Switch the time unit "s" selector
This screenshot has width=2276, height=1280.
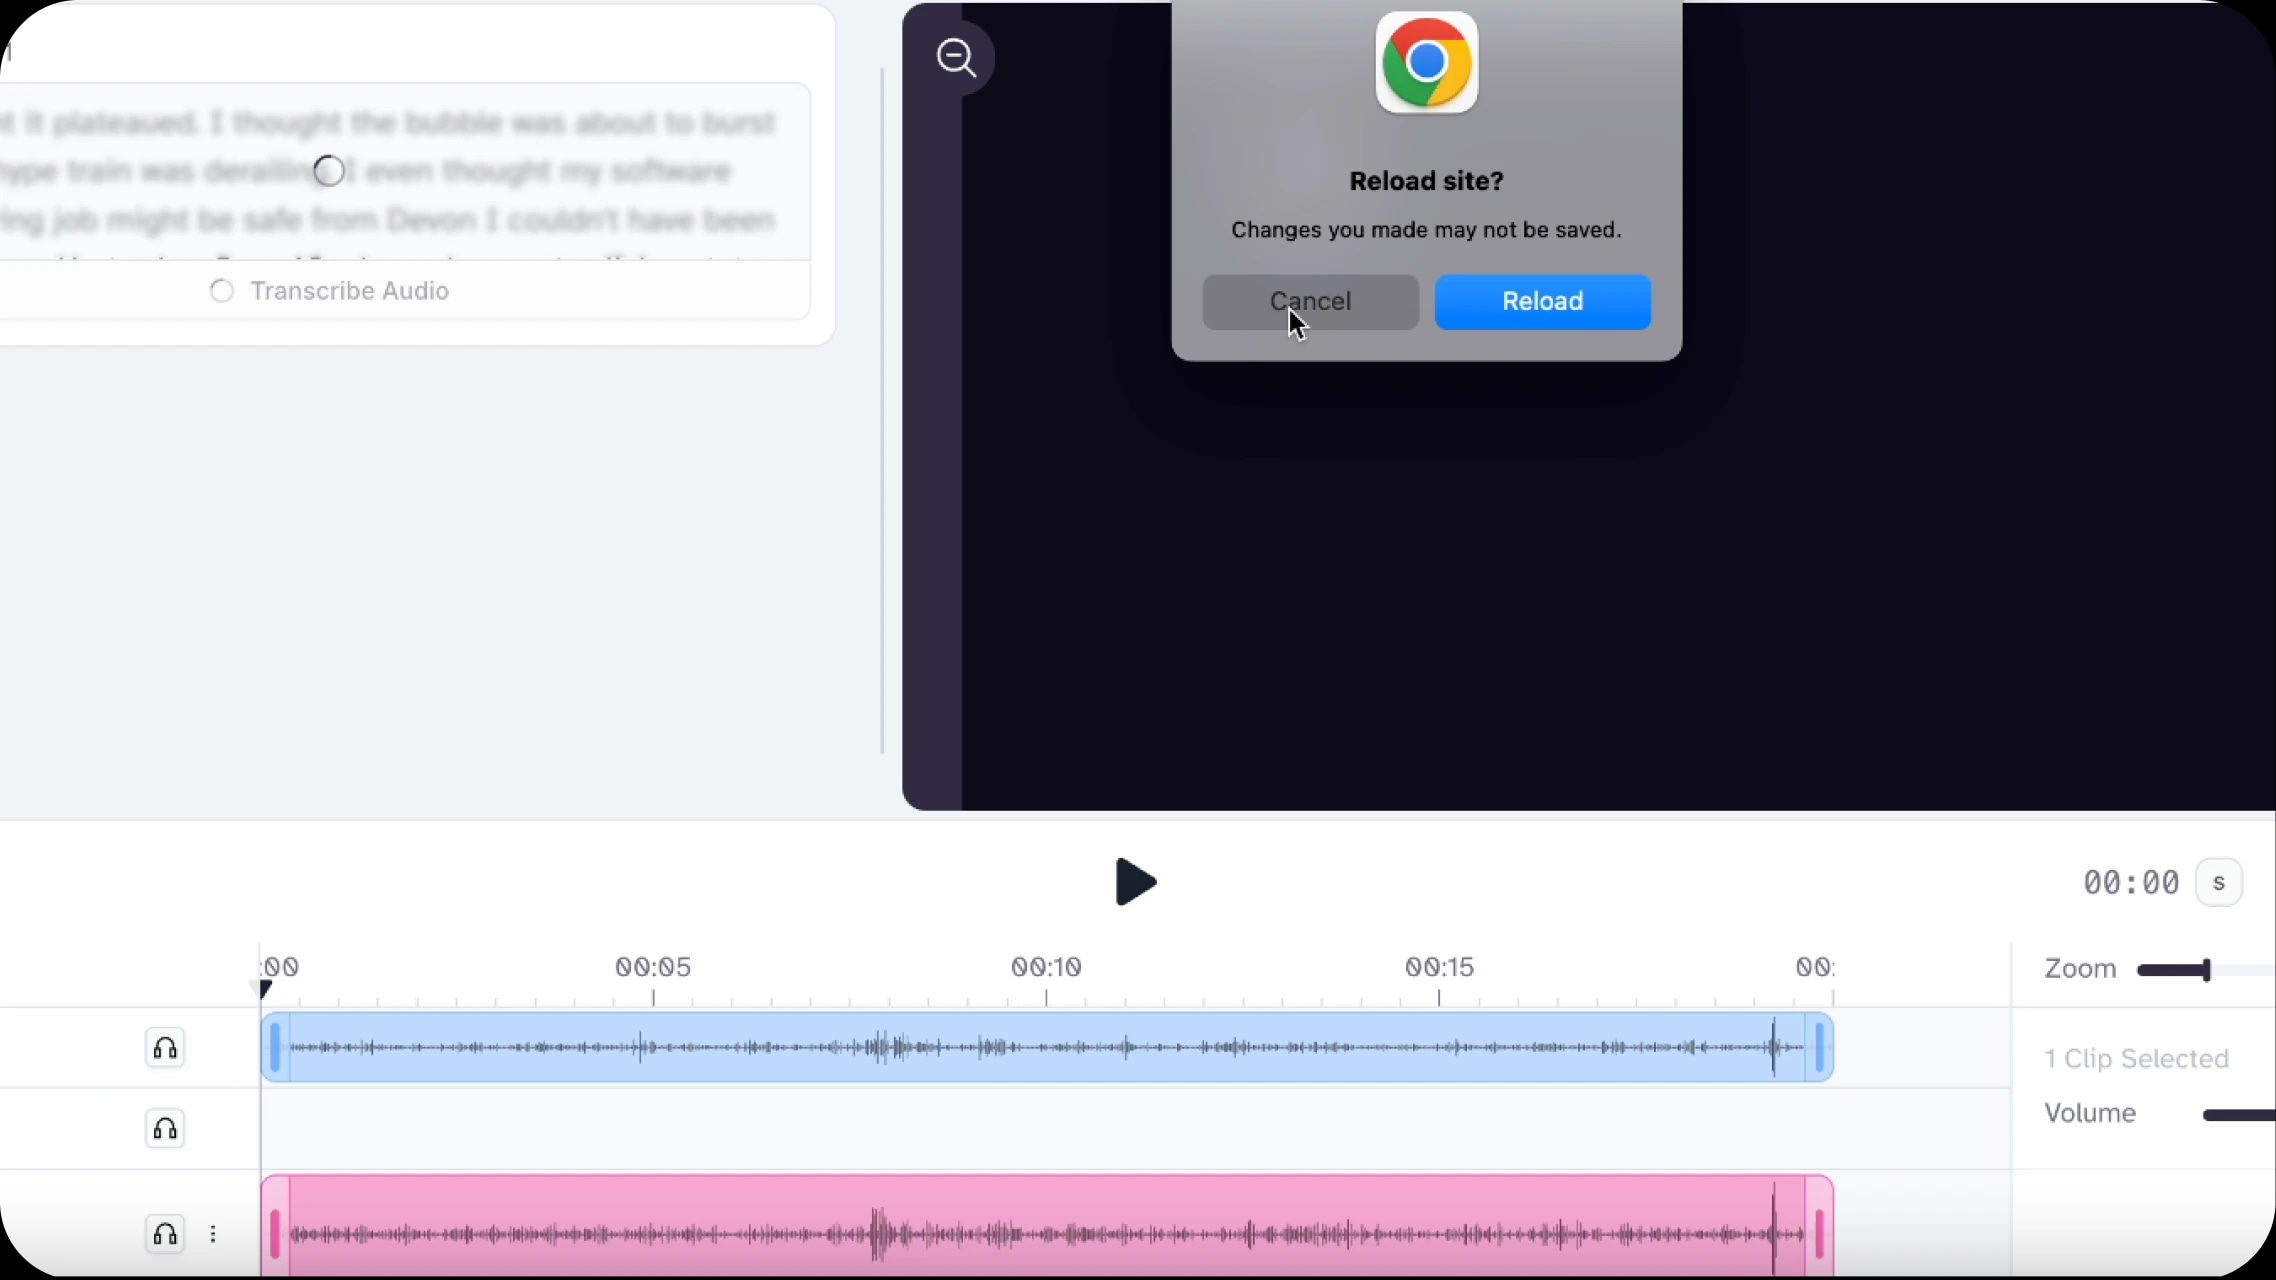click(x=2218, y=883)
